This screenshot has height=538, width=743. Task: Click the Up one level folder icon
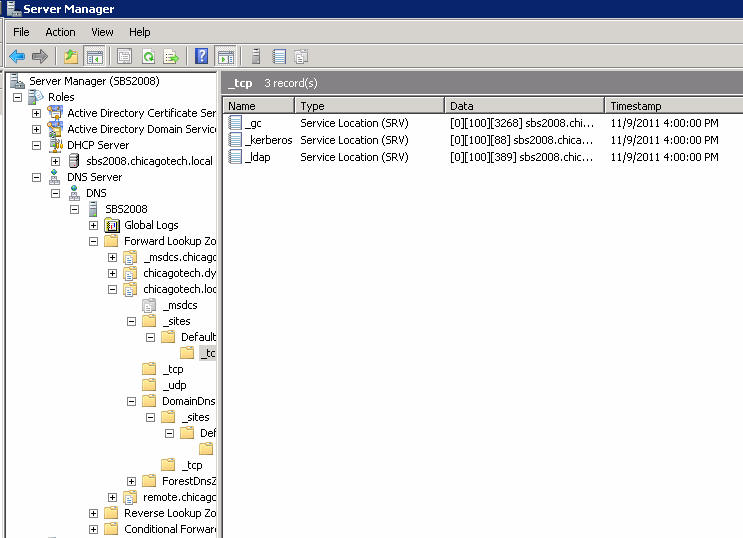71,56
